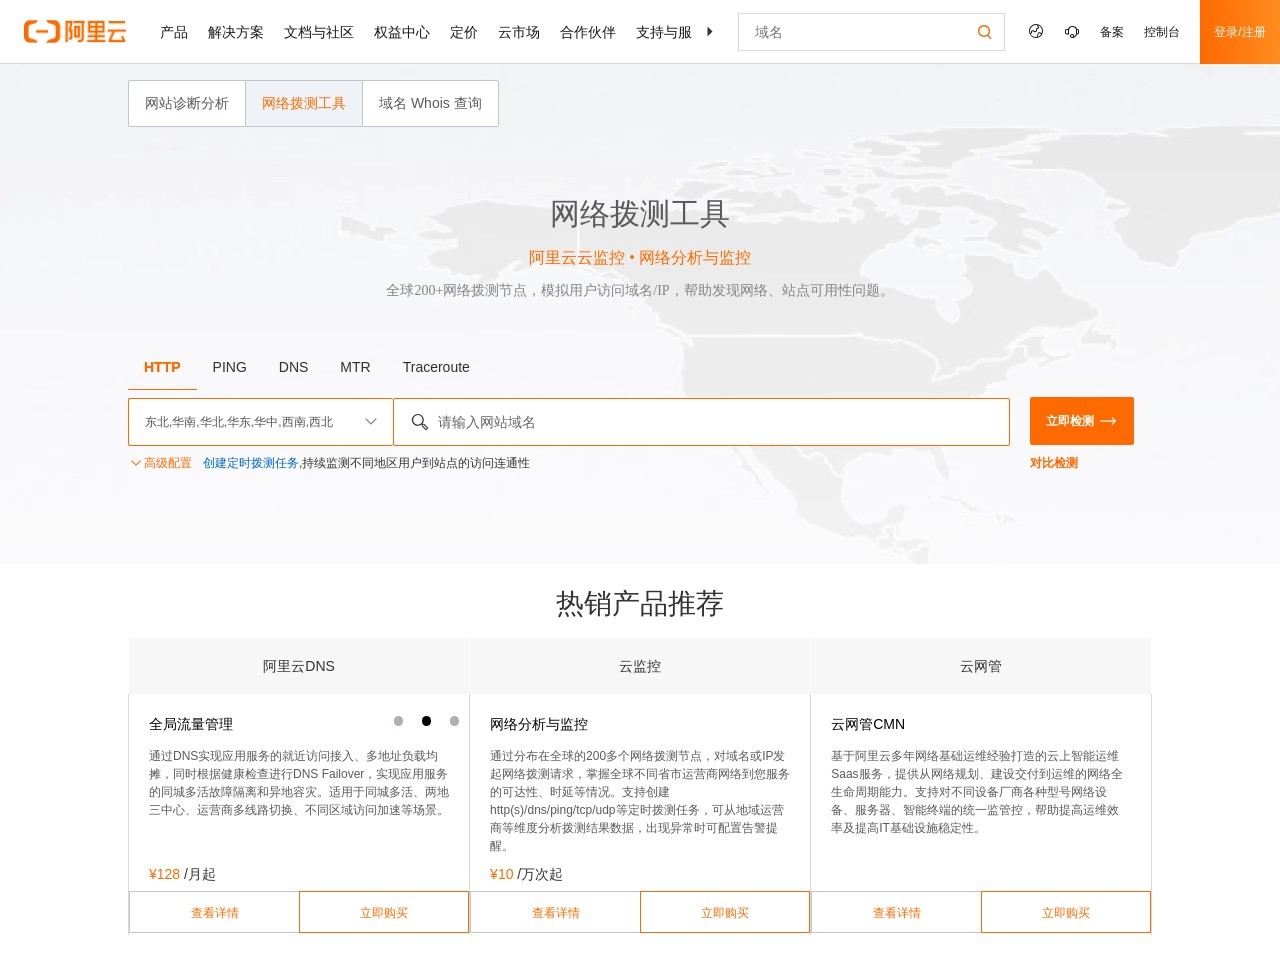Click the 对比检测 link
The image size is (1280, 960).
coord(1052,463)
